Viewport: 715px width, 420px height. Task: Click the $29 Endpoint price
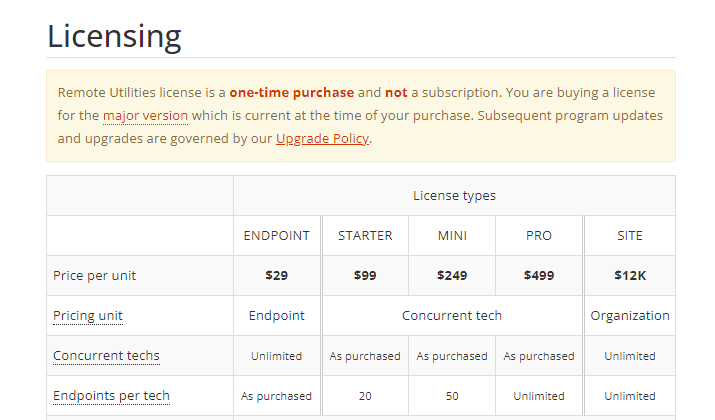click(277, 275)
